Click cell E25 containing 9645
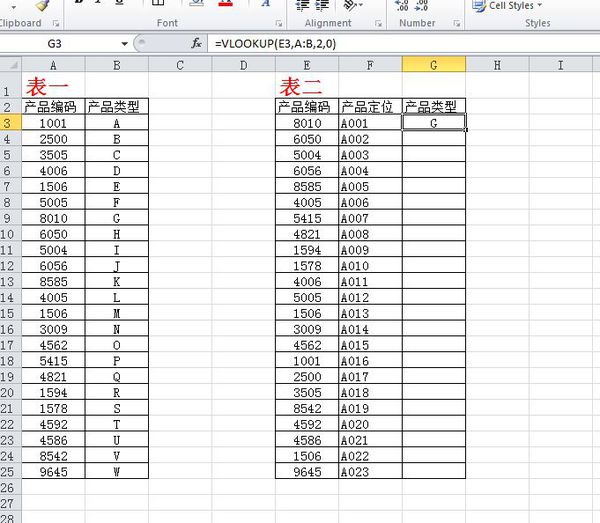Image resolution: width=600 pixels, height=523 pixels. (x=307, y=471)
